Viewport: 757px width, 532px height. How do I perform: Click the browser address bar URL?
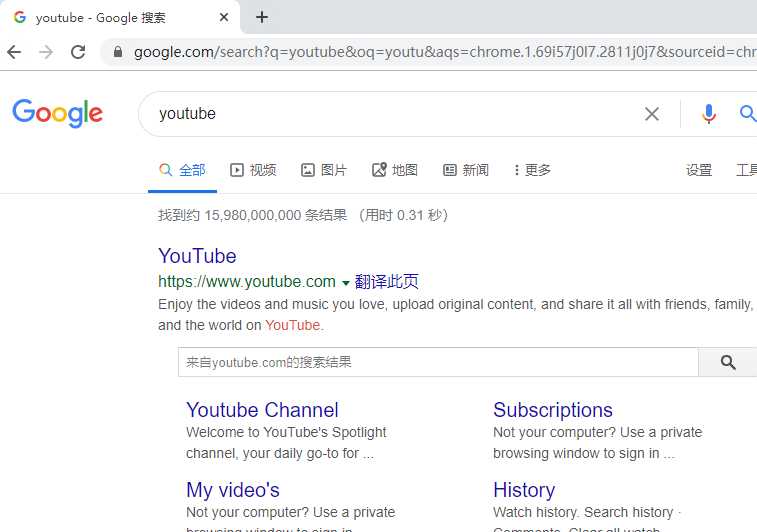coord(444,52)
